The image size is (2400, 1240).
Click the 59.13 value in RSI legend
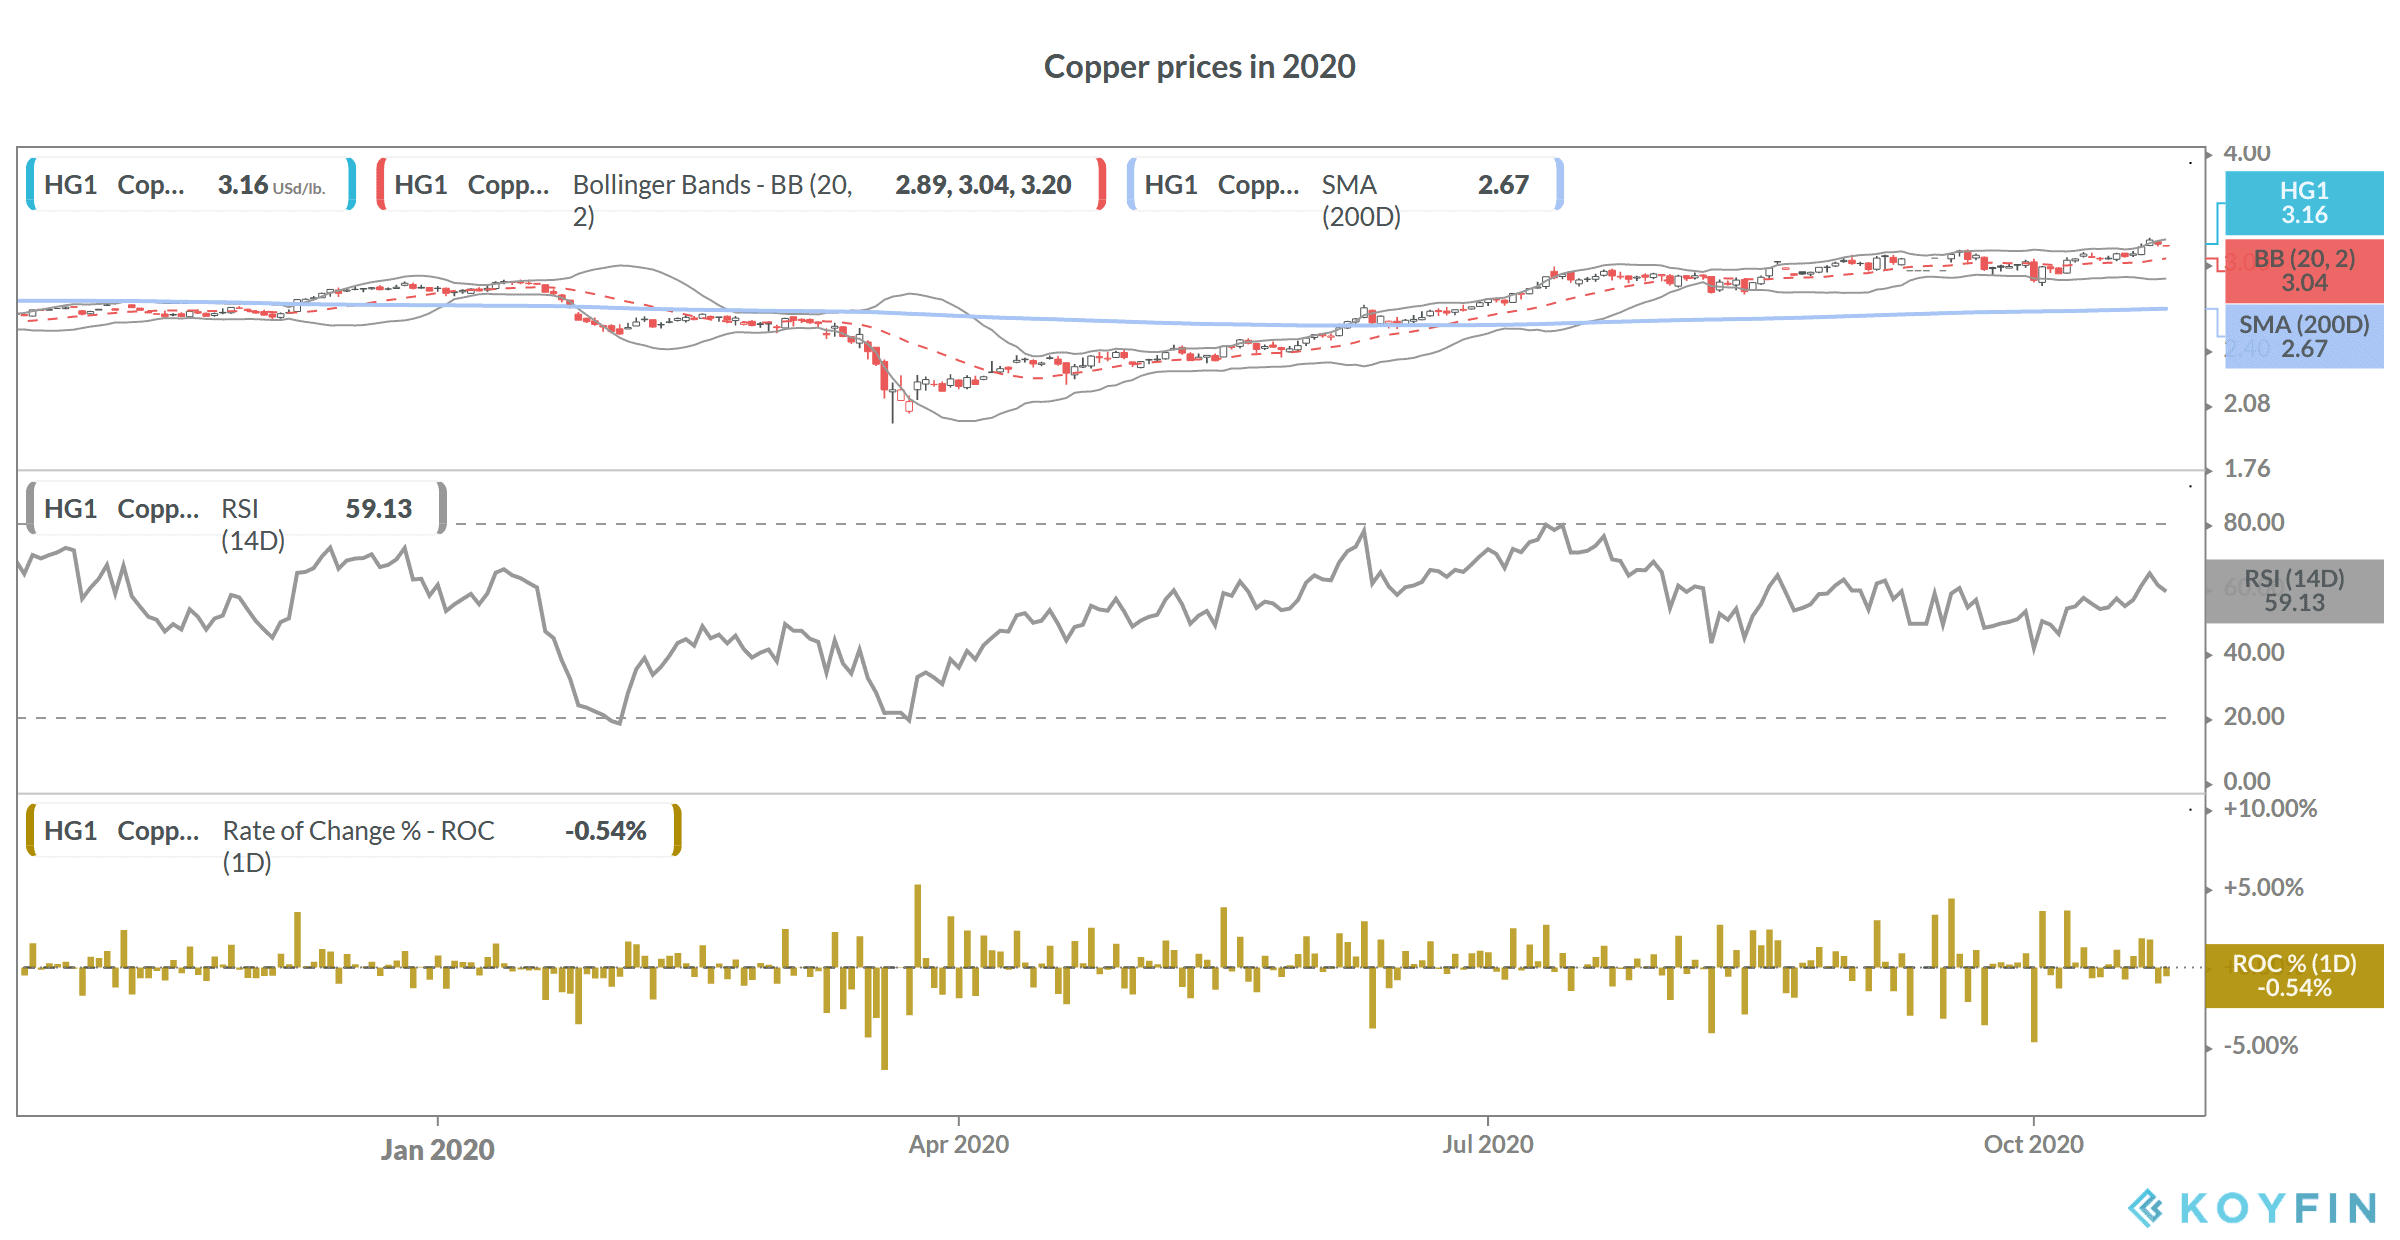click(378, 509)
